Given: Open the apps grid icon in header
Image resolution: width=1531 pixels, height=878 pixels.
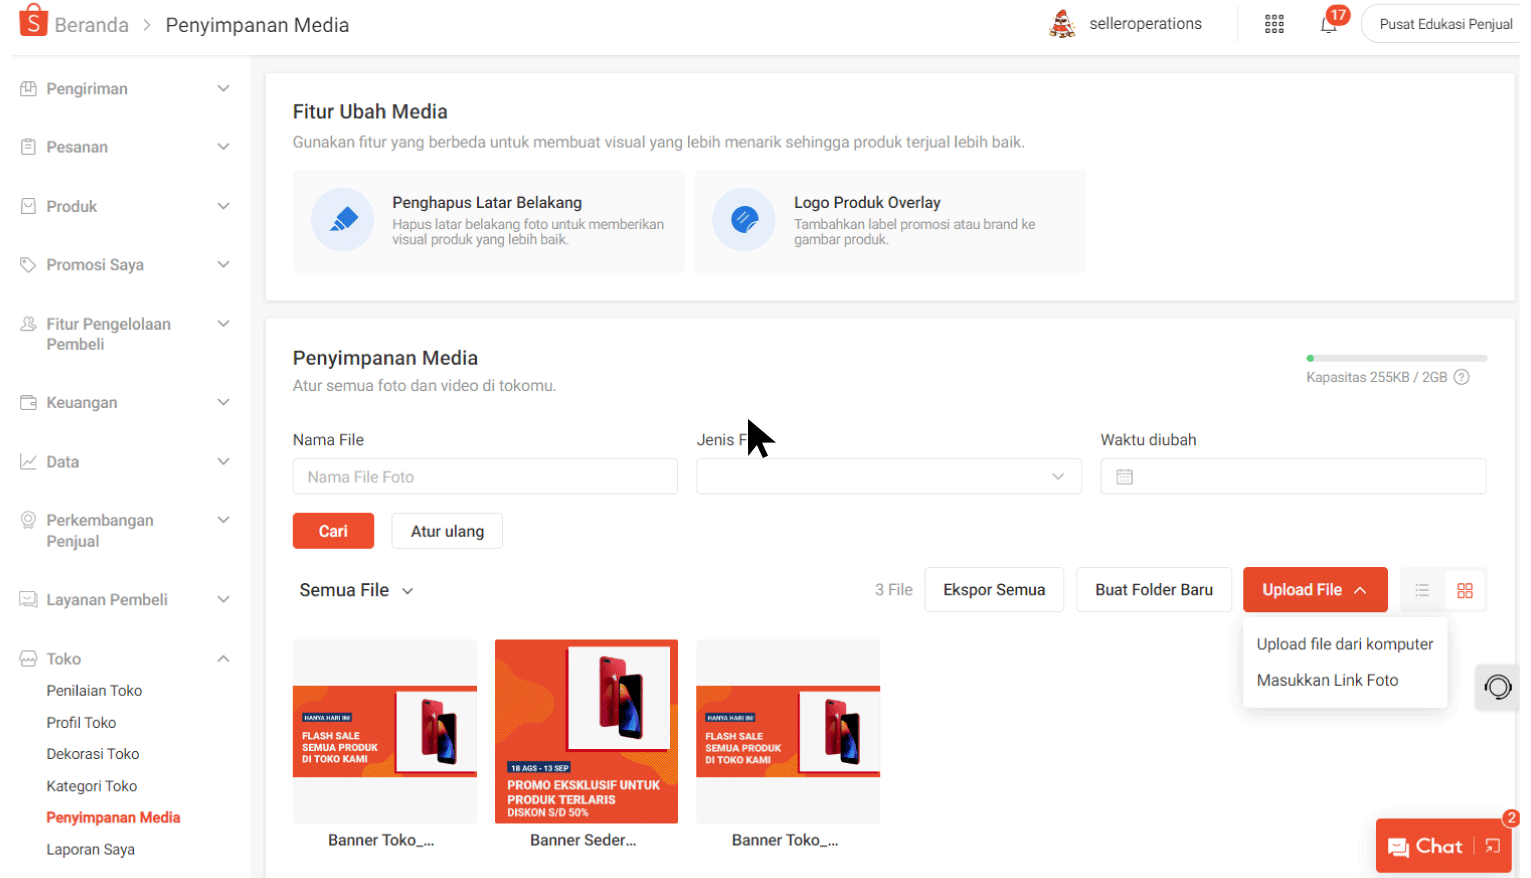Looking at the screenshot, I should [x=1274, y=23].
